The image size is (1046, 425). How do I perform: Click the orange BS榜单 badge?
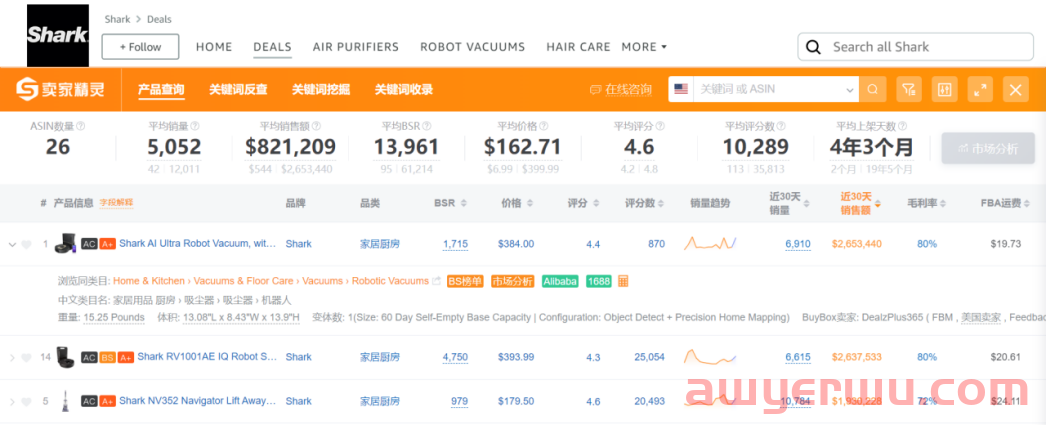pos(466,281)
